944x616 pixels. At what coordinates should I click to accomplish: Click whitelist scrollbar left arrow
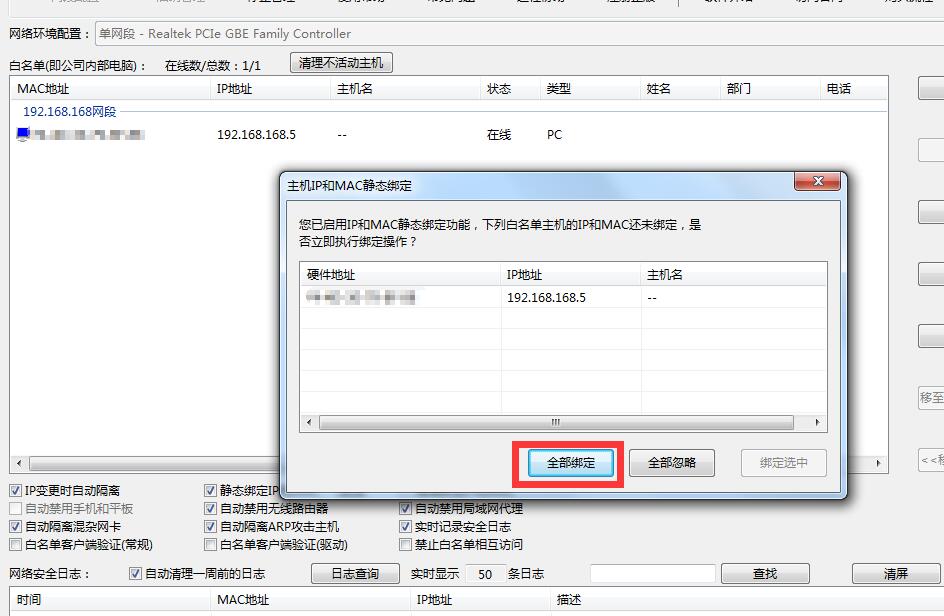[19, 463]
